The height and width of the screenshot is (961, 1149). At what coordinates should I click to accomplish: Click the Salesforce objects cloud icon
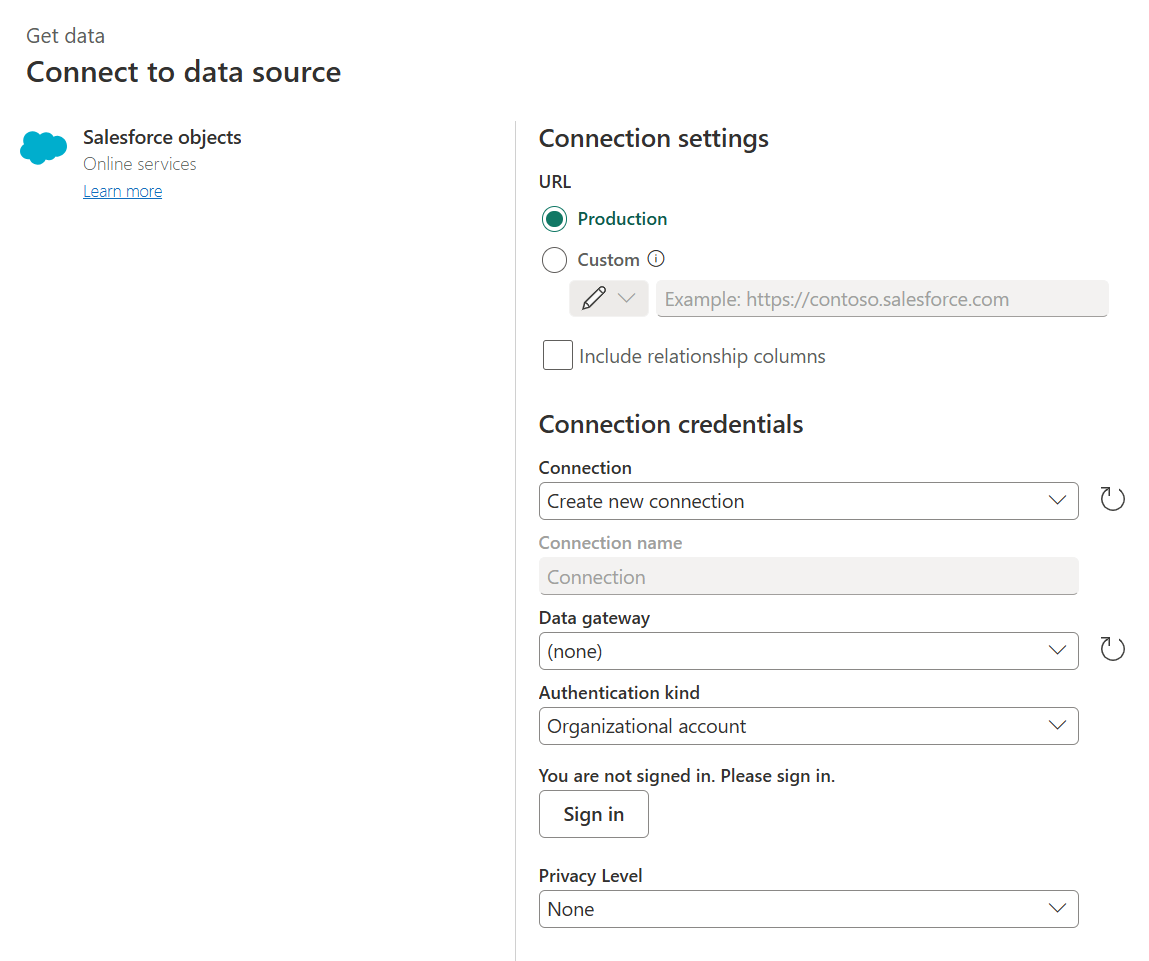[x=43, y=147]
